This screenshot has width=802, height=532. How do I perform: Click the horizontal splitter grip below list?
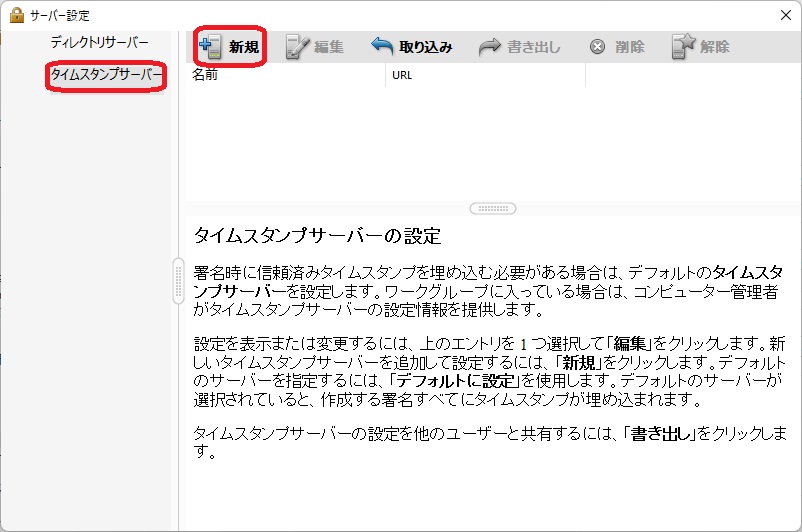[x=492, y=208]
